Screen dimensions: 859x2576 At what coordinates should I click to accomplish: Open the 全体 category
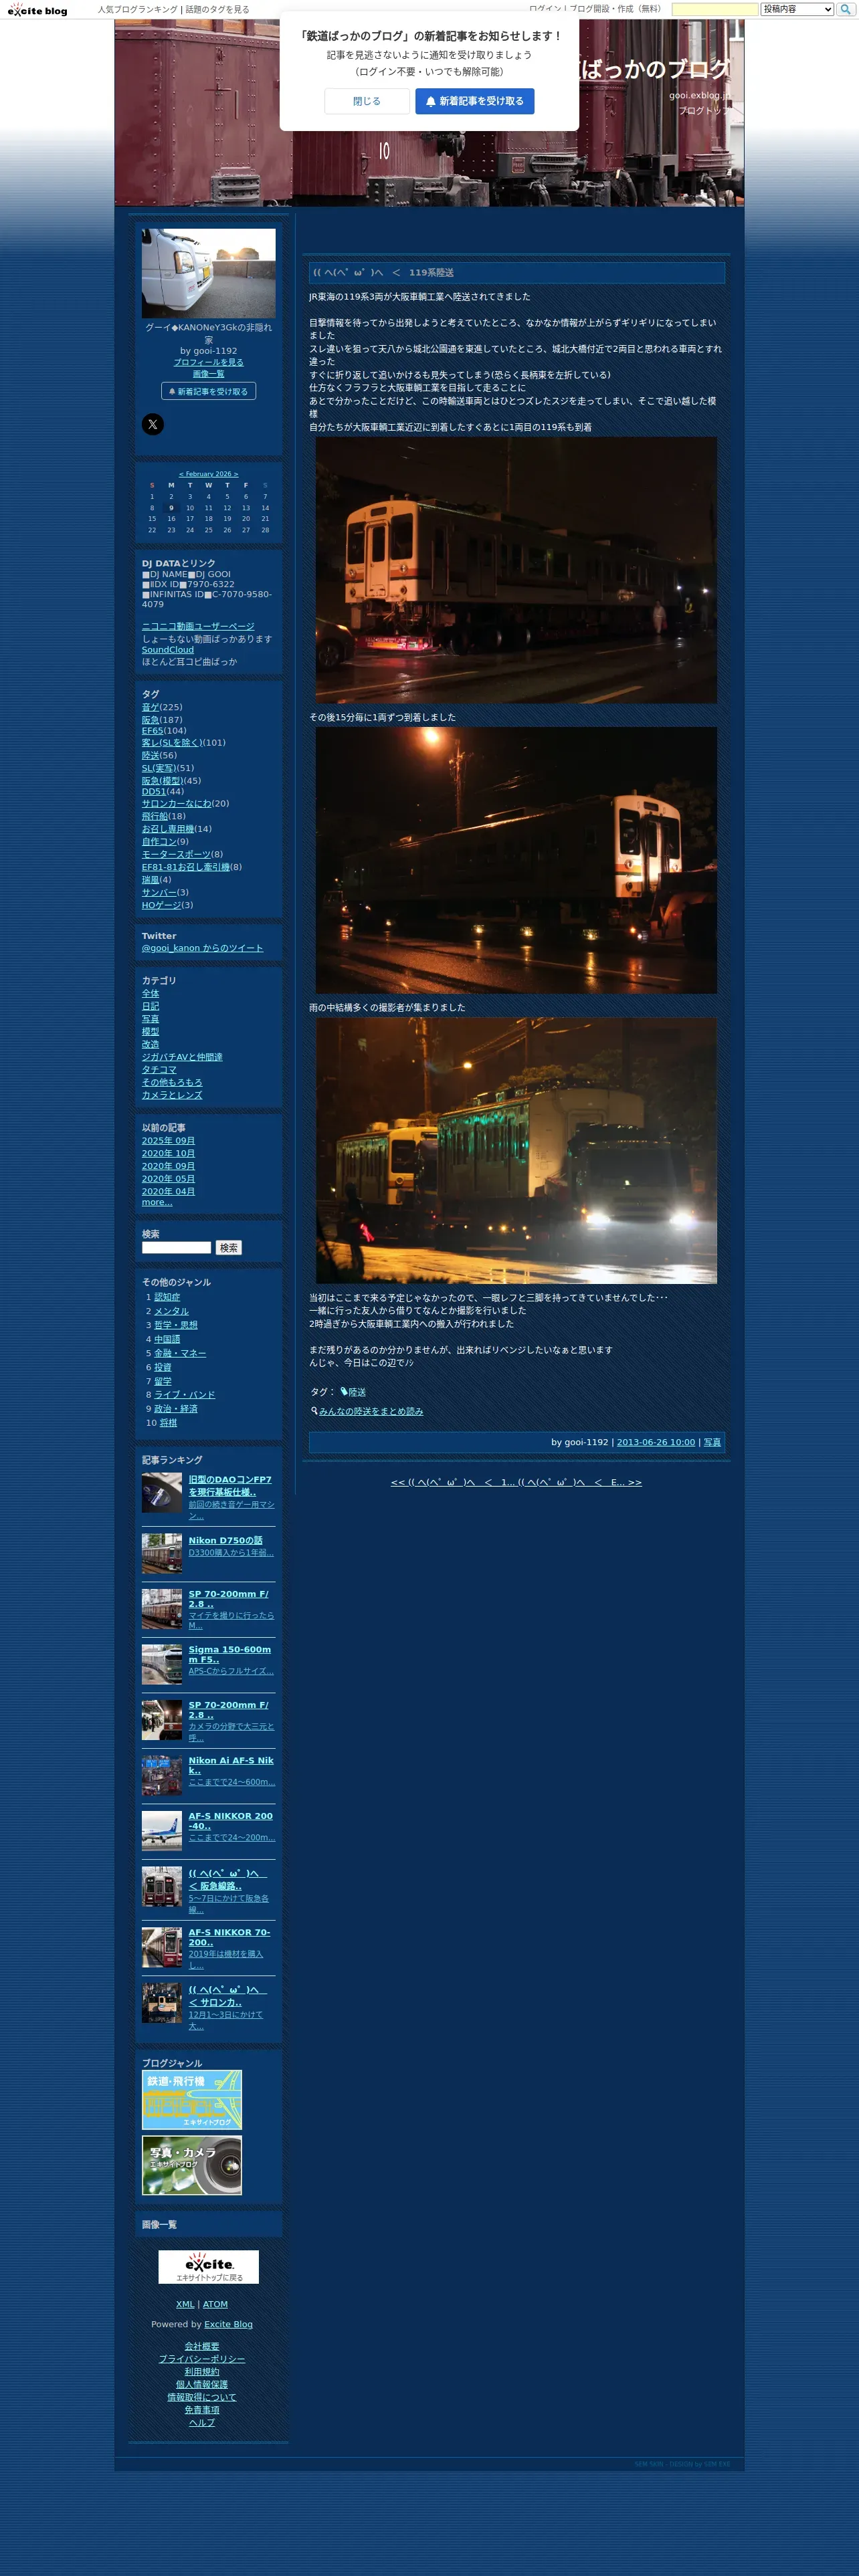(x=150, y=993)
